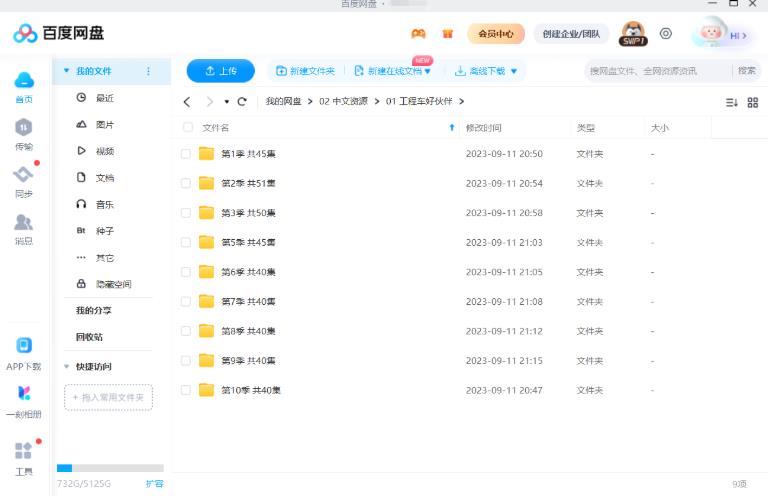Check the box for 第2季 共51集
Viewport: 768px width, 496px height.
(x=186, y=183)
